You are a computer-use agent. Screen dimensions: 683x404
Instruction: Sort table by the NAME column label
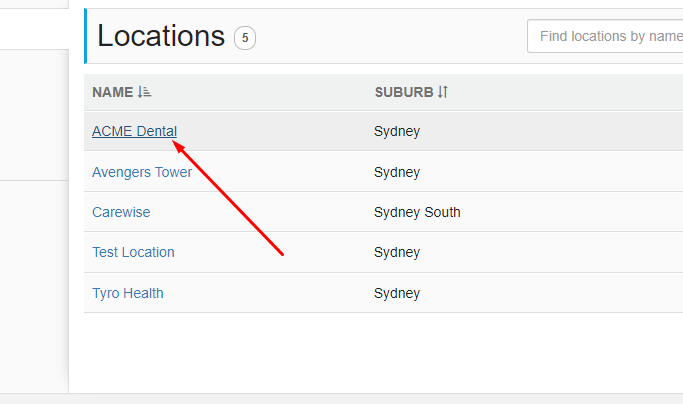coord(112,92)
